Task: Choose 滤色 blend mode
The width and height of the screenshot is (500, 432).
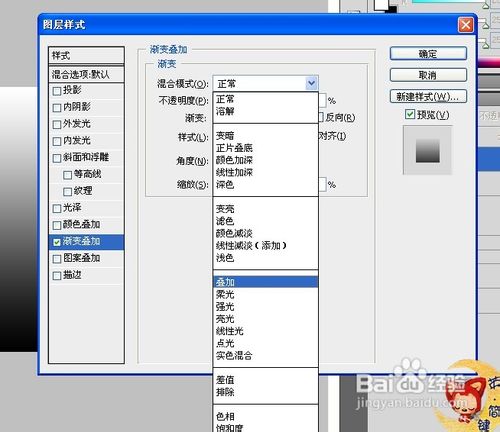Action: coord(266,221)
